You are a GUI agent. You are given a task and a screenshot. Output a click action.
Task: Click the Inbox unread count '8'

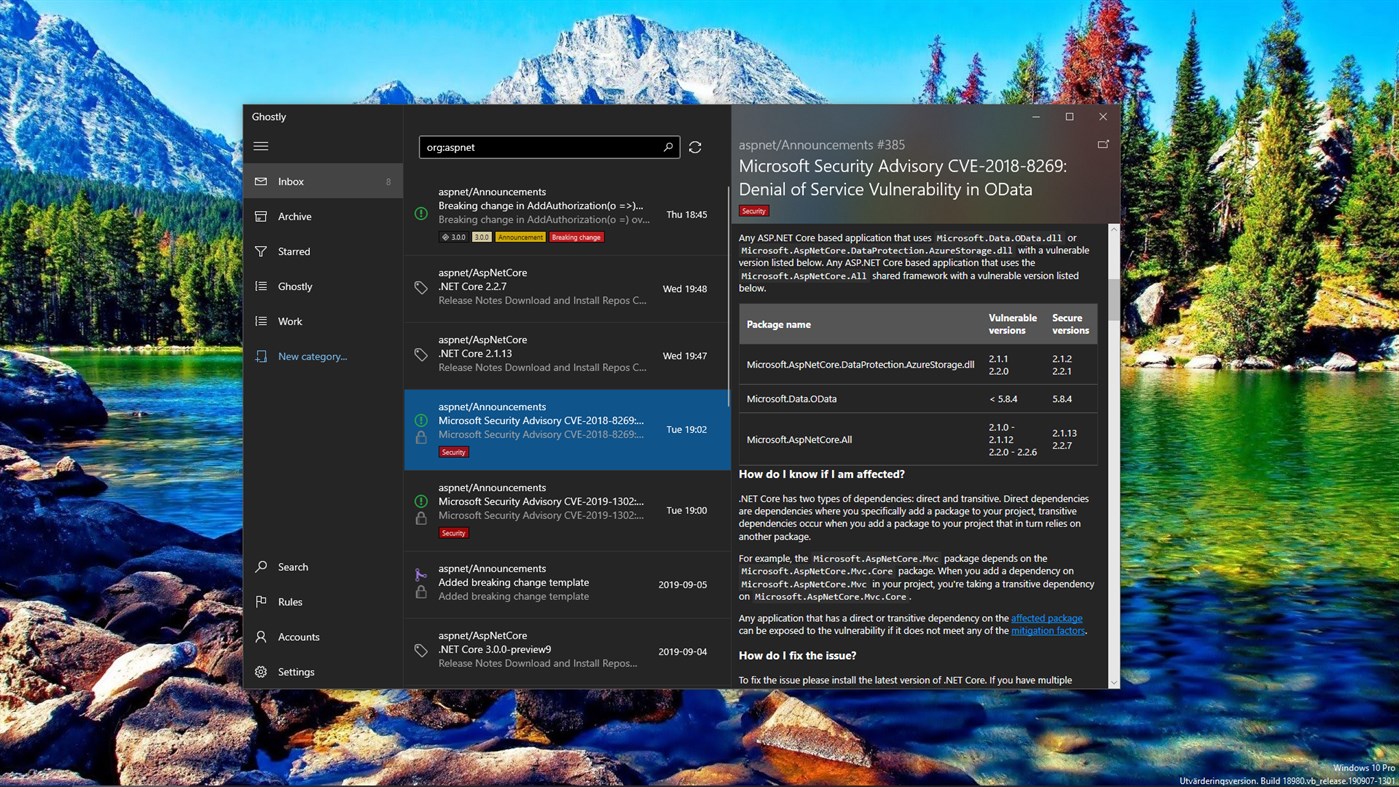click(388, 182)
